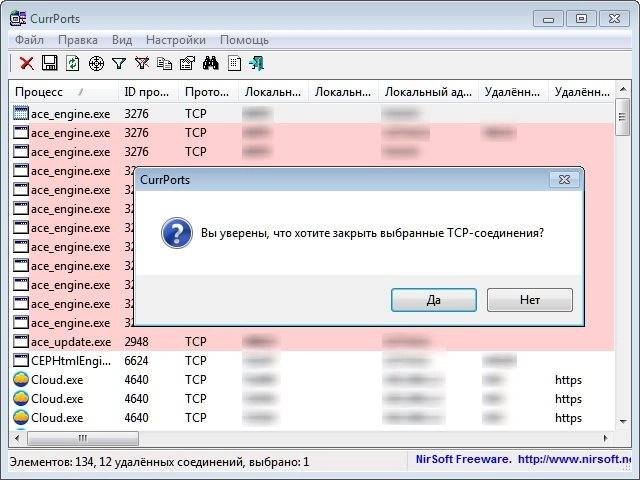640x480 pixels.
Task: Select the CEPHtmlEngi... process name
Action: (71, 361)
